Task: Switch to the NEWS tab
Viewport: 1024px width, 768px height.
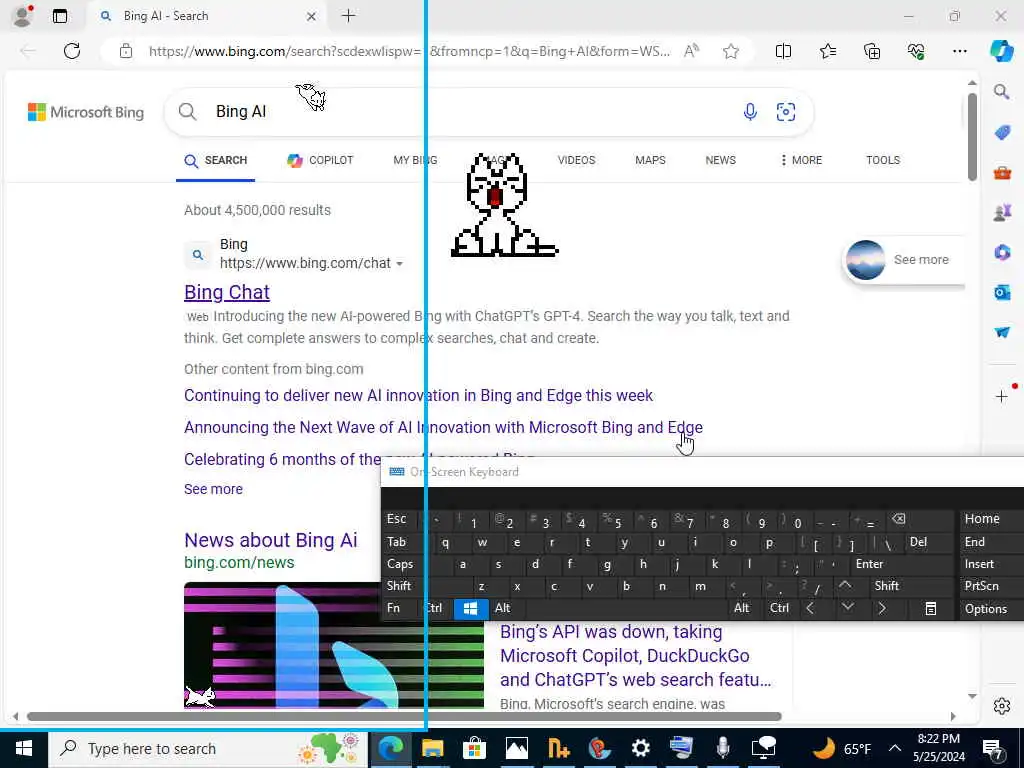Action: click(720, 160)
